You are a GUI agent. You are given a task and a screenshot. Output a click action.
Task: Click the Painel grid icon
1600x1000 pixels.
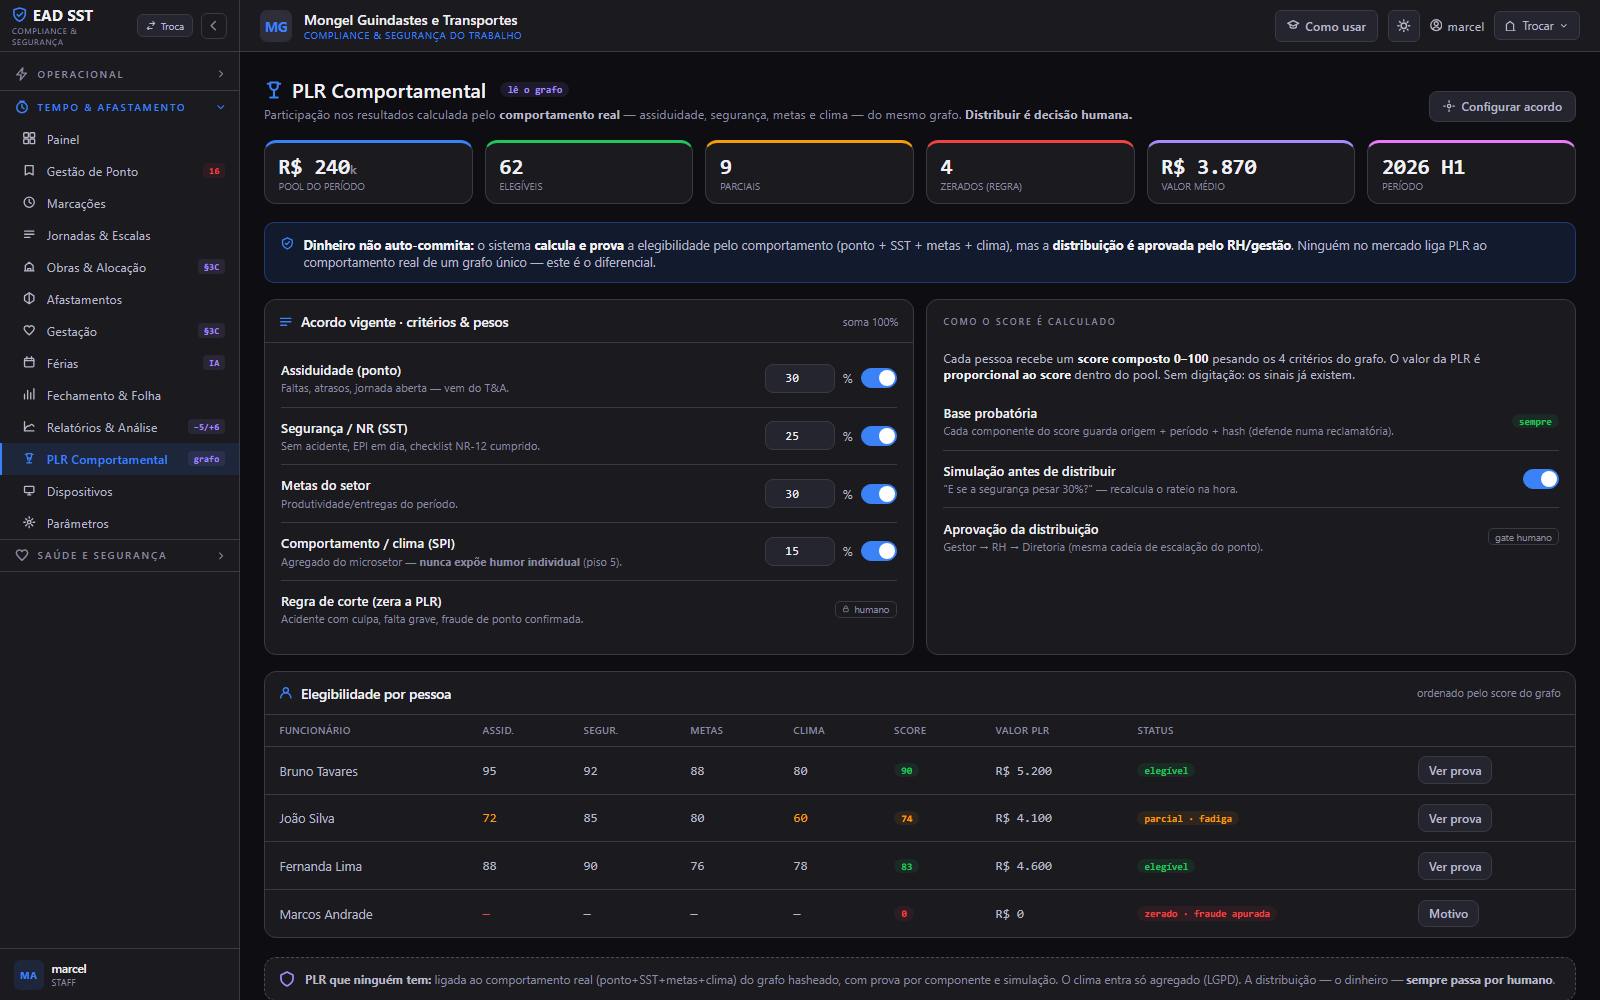tap(29, 139)
